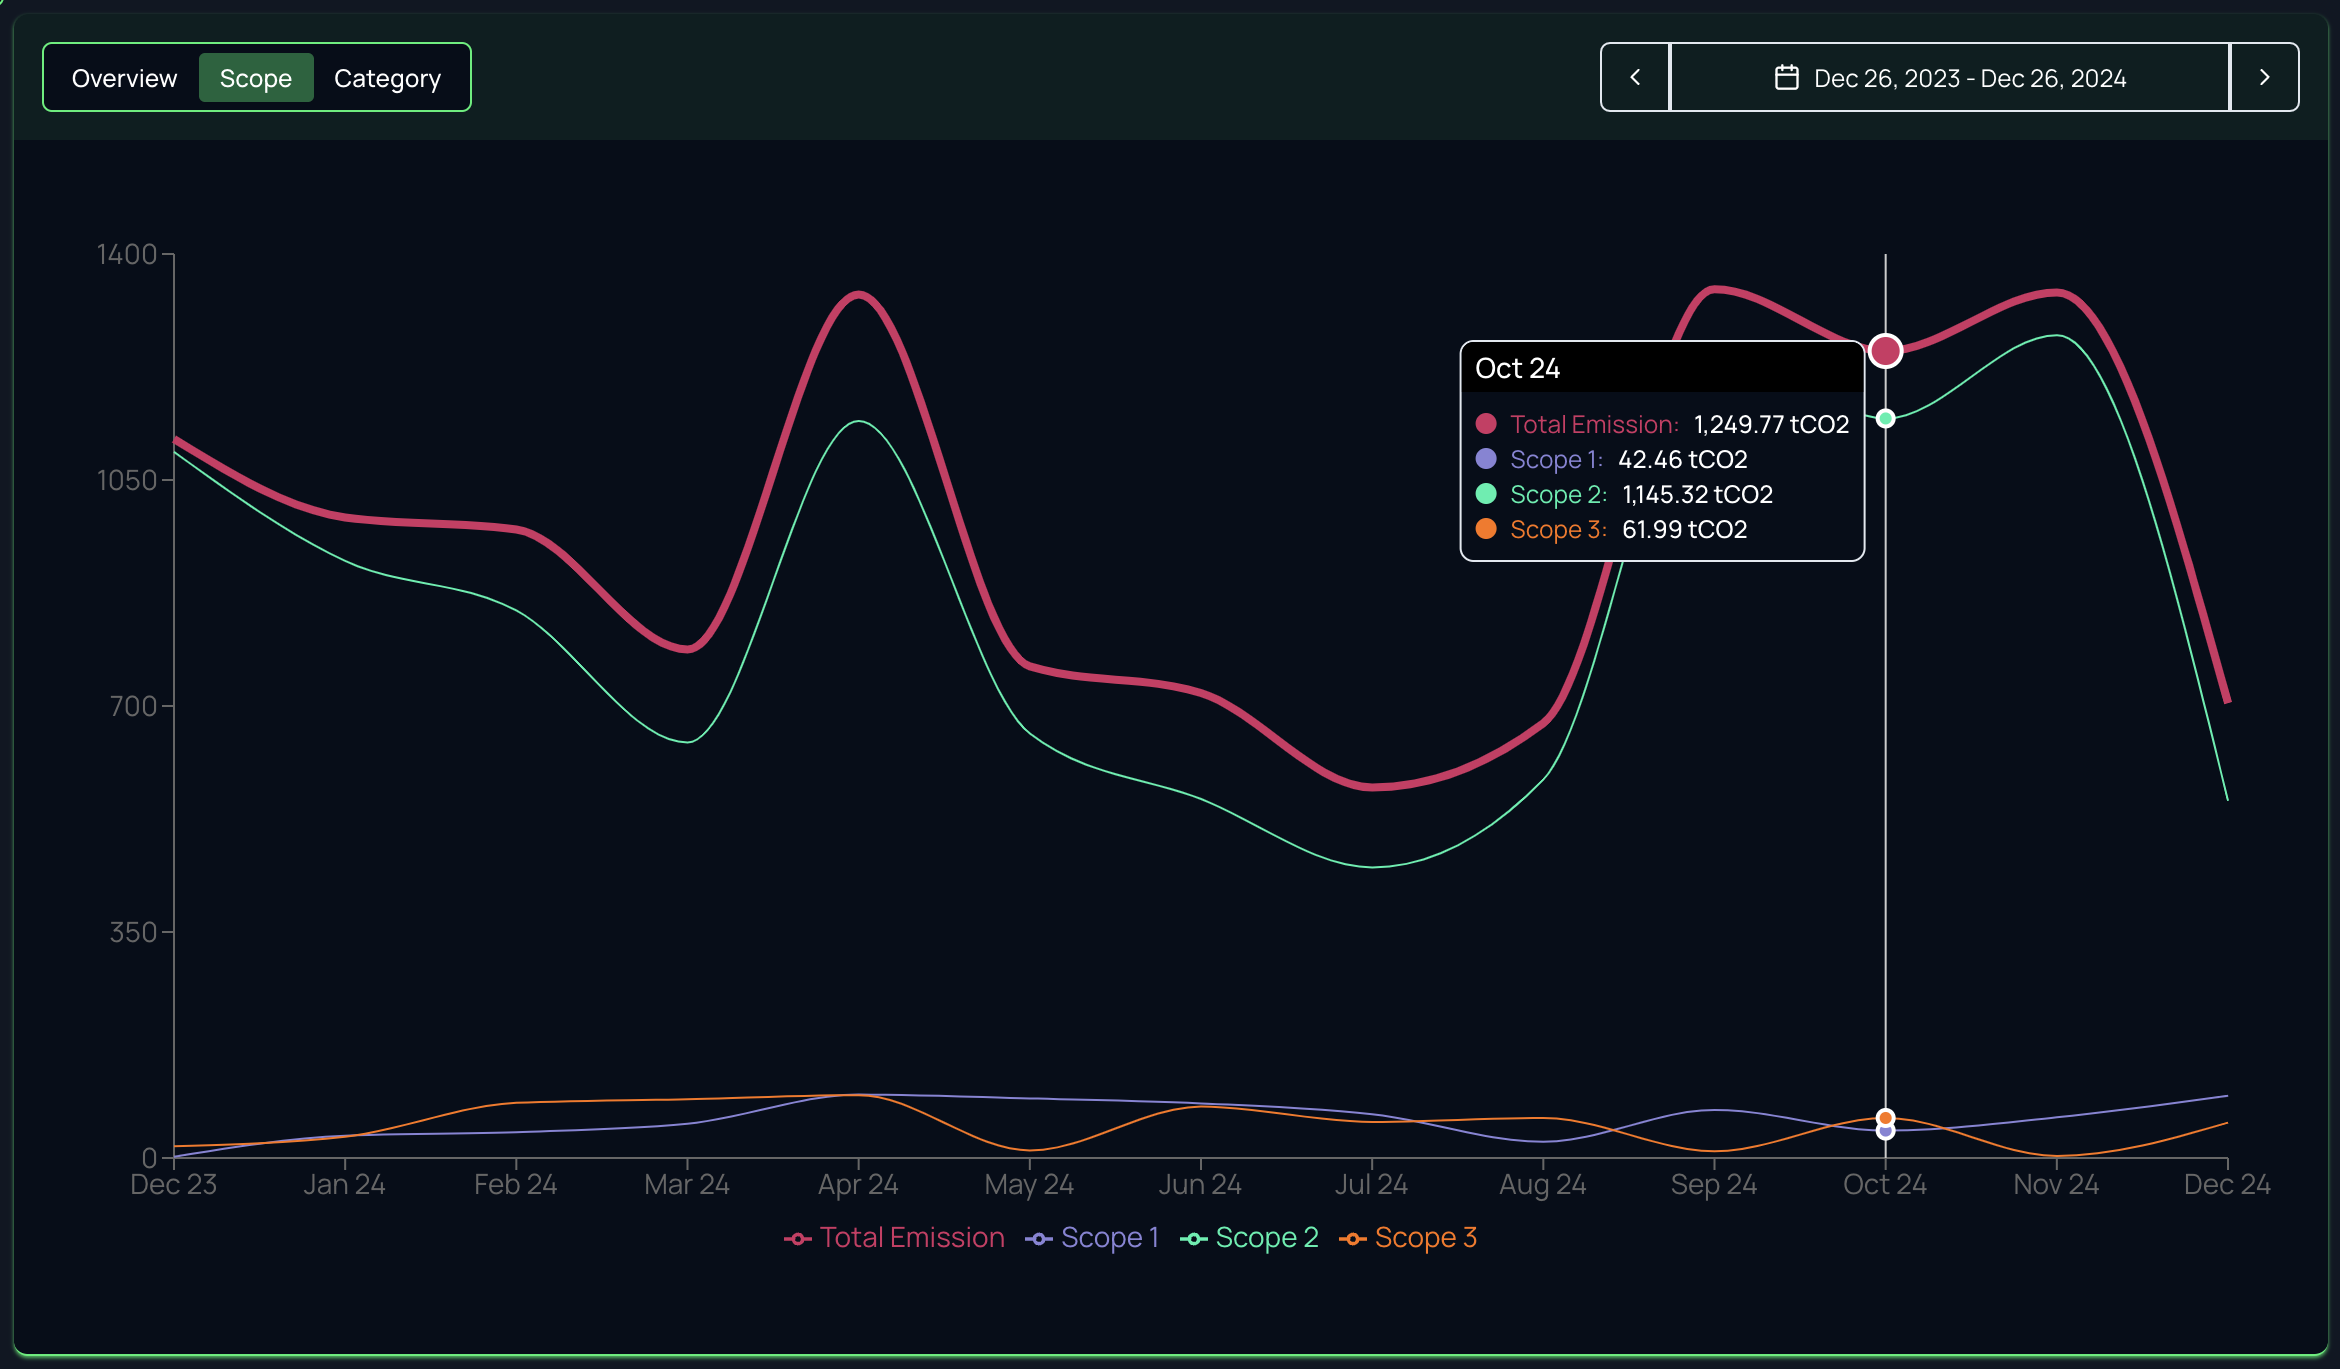Click tooltip Total Emission value 1,249.77 tCO2

tap(1771, 425)
